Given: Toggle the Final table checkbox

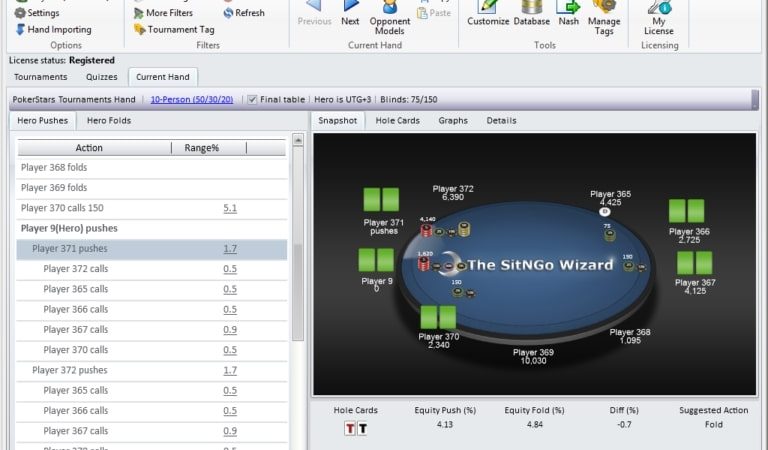Looking at the screenshot, I should coord(252,99).
